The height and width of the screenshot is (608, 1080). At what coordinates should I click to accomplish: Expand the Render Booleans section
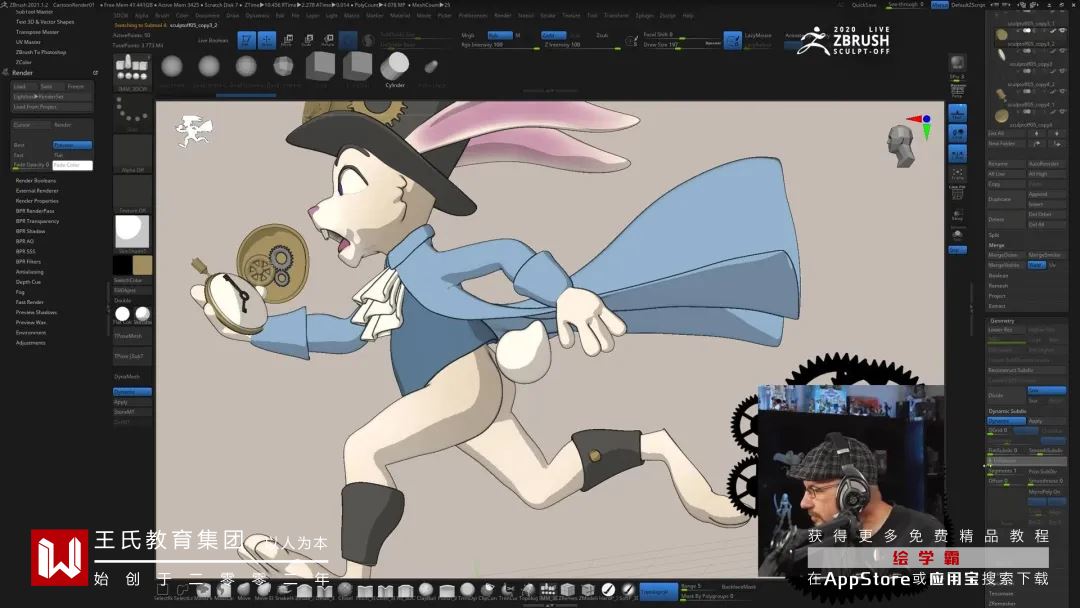[x=36, y=180]
